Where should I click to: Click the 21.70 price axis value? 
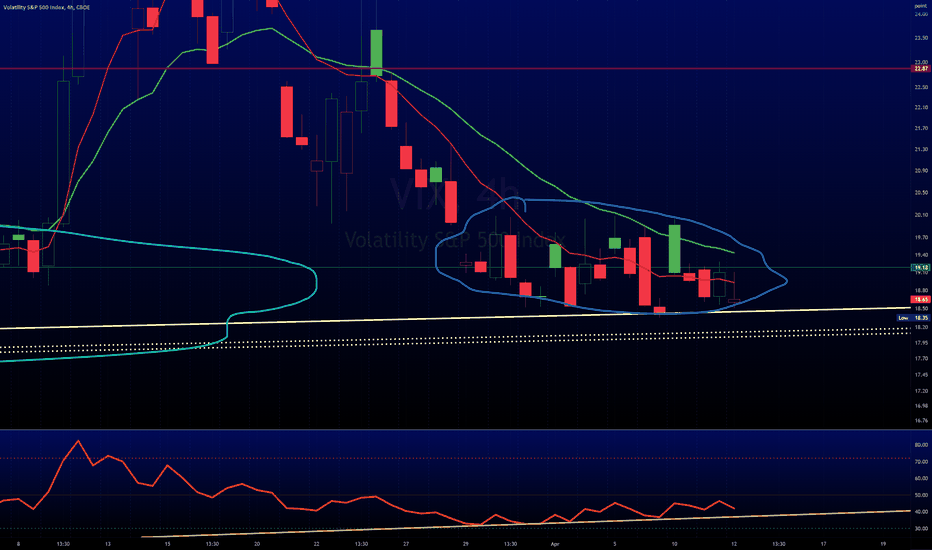pyautogui.click(x=921, y=128)
